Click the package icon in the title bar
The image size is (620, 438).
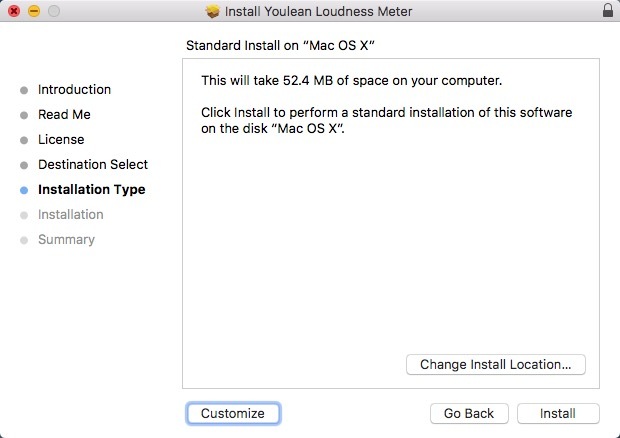[212, 11]
